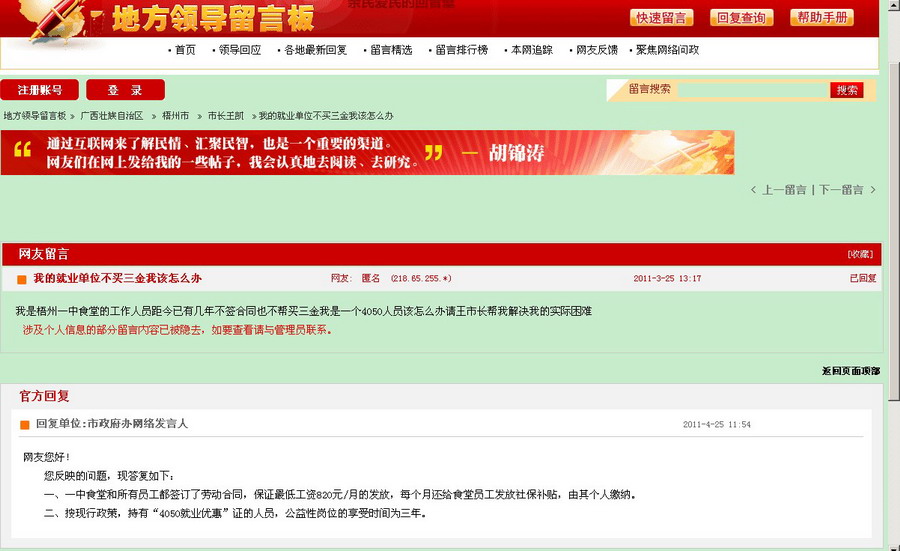
Task: Select 各地最新回复 nav item
Action: point(315,50)
